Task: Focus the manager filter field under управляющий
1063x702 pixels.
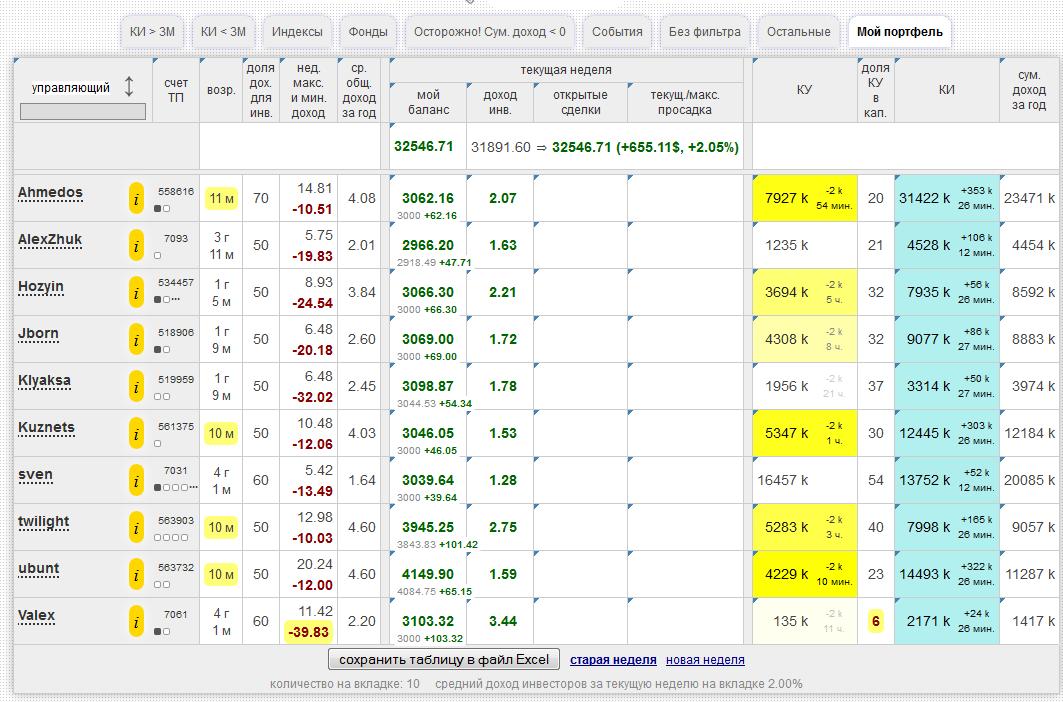Action: (x=83, y=111)
